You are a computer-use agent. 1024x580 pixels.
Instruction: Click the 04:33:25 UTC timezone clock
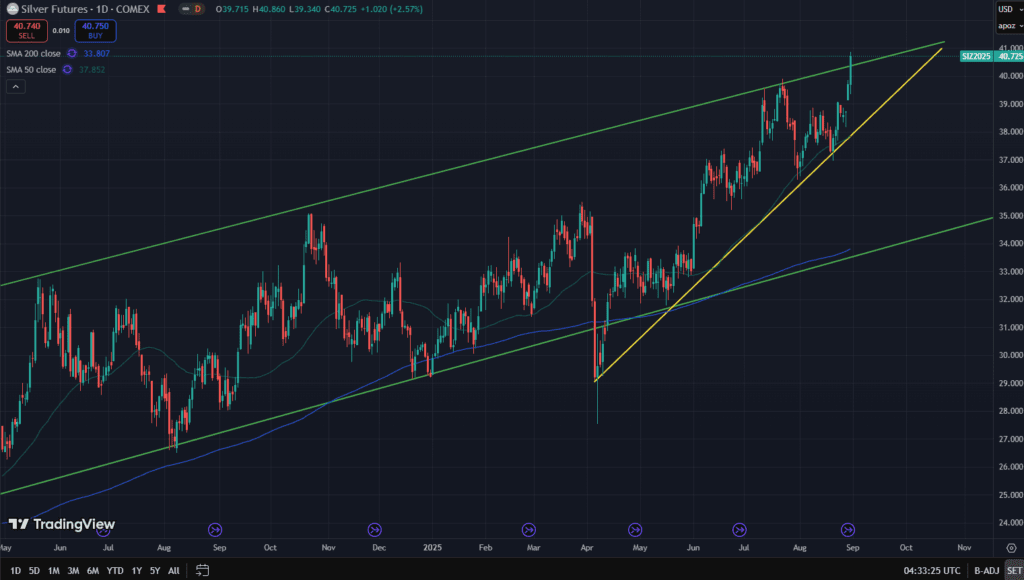pos(933,570)
